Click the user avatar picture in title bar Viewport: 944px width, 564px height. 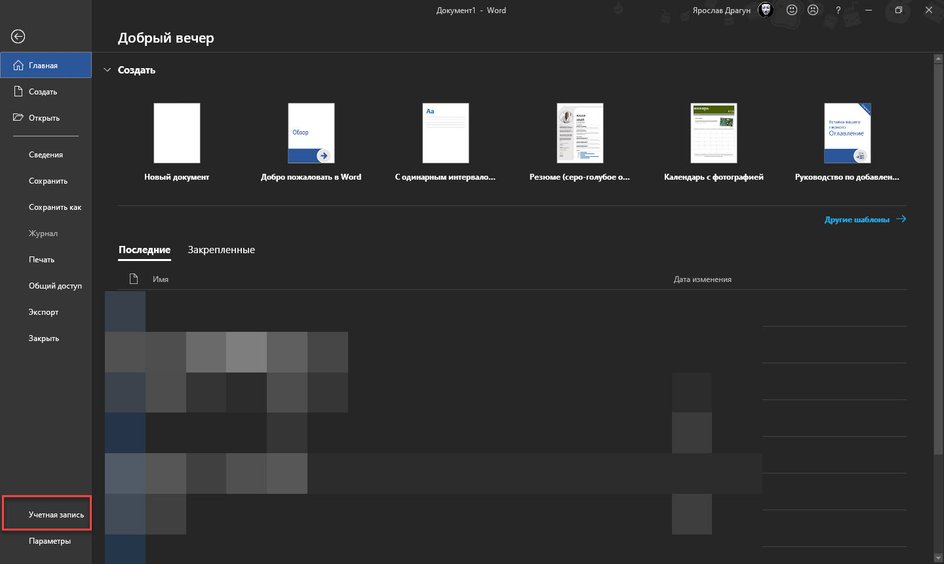point(766,10)
